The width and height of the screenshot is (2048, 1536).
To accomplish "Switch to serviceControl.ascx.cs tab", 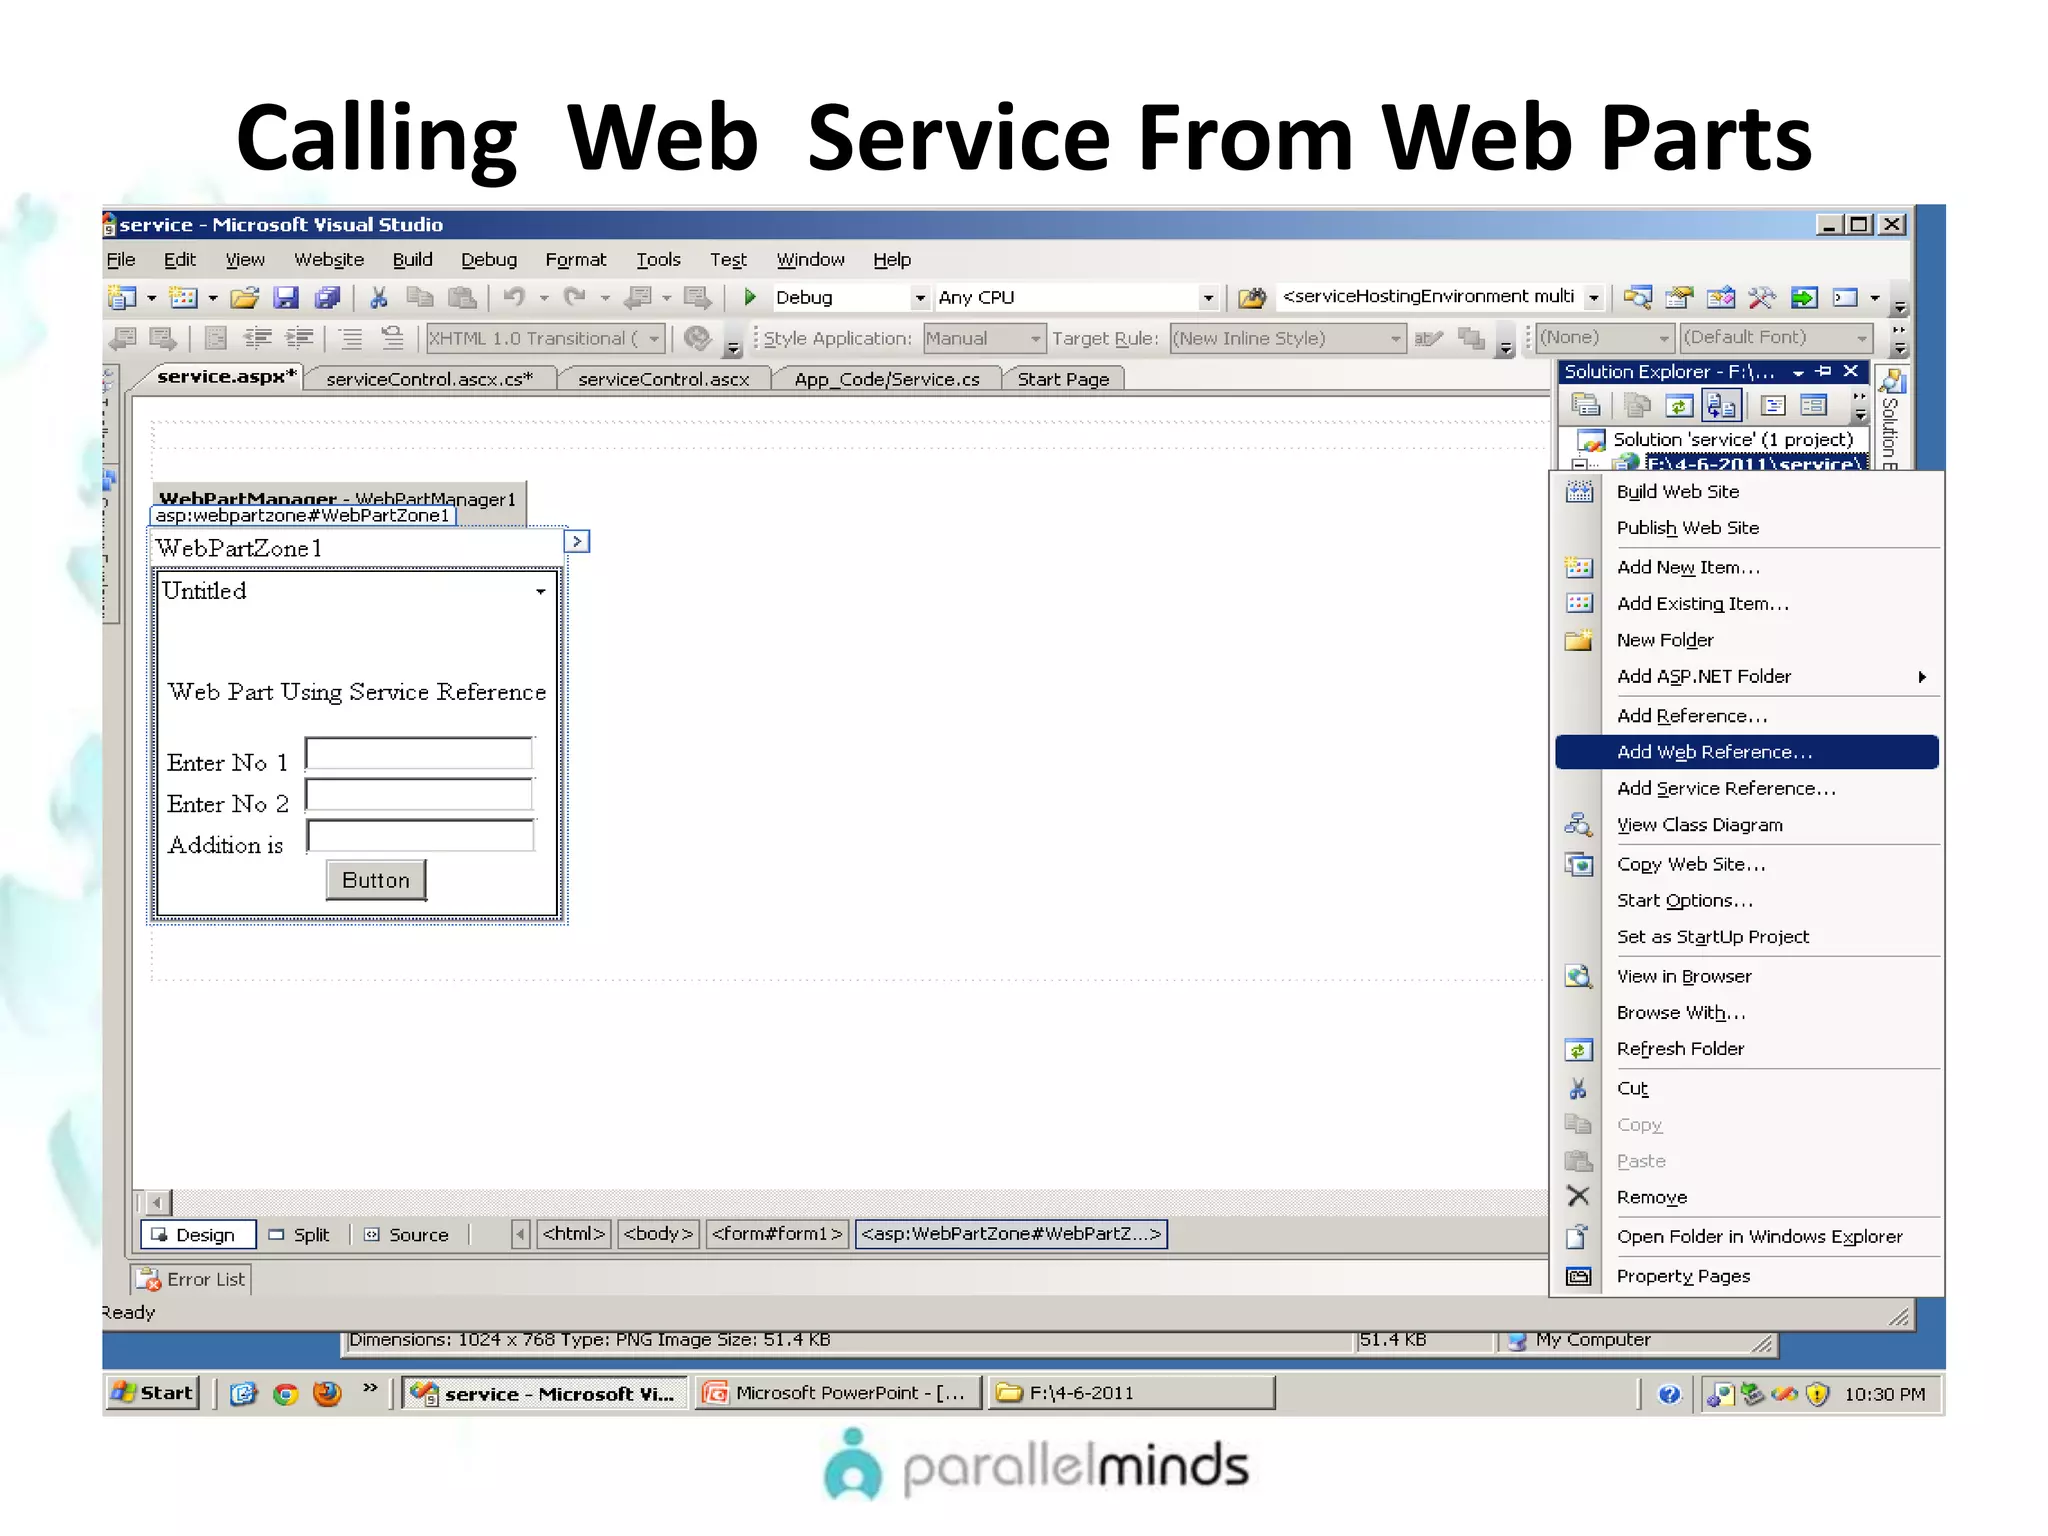I will pos(429,379).
